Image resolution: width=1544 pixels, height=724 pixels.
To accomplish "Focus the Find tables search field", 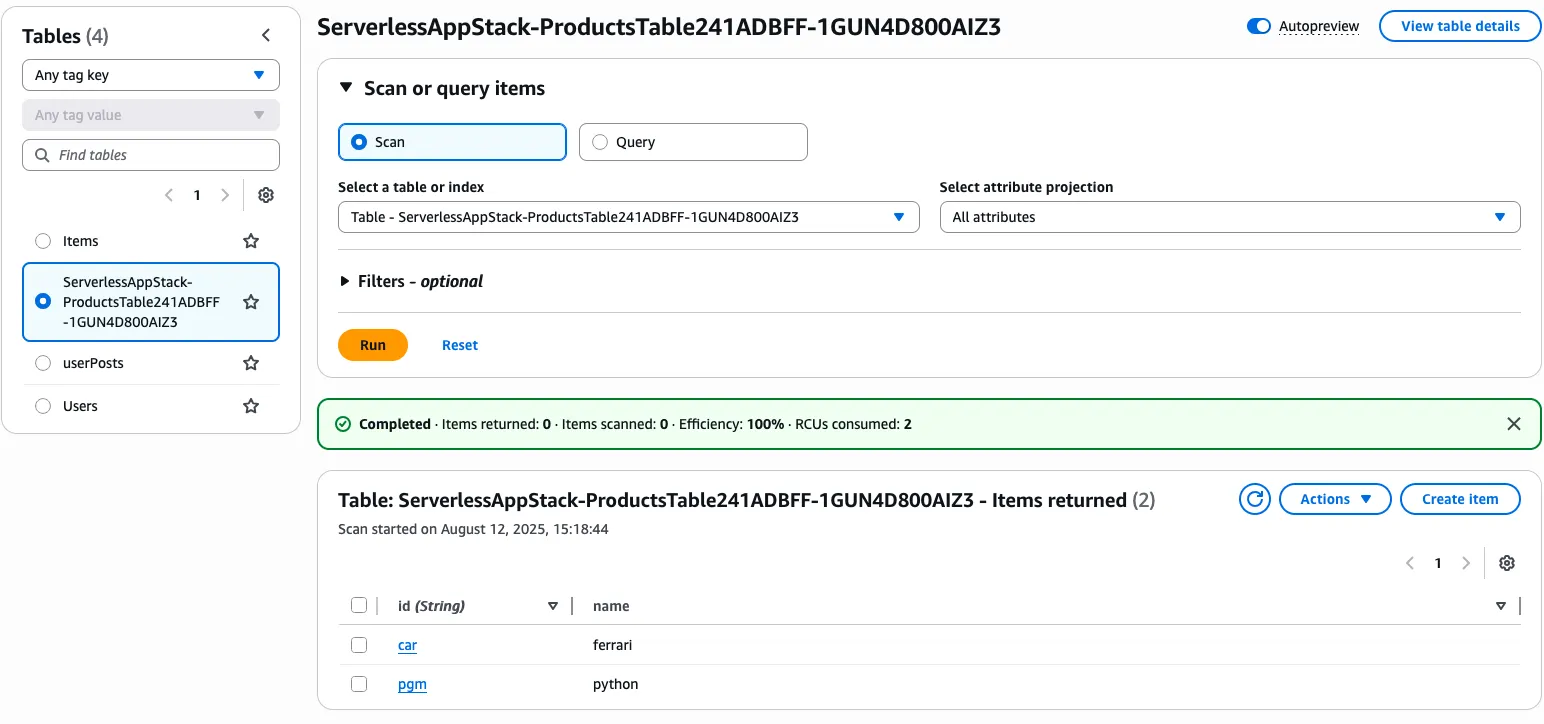I will point(151,155).
